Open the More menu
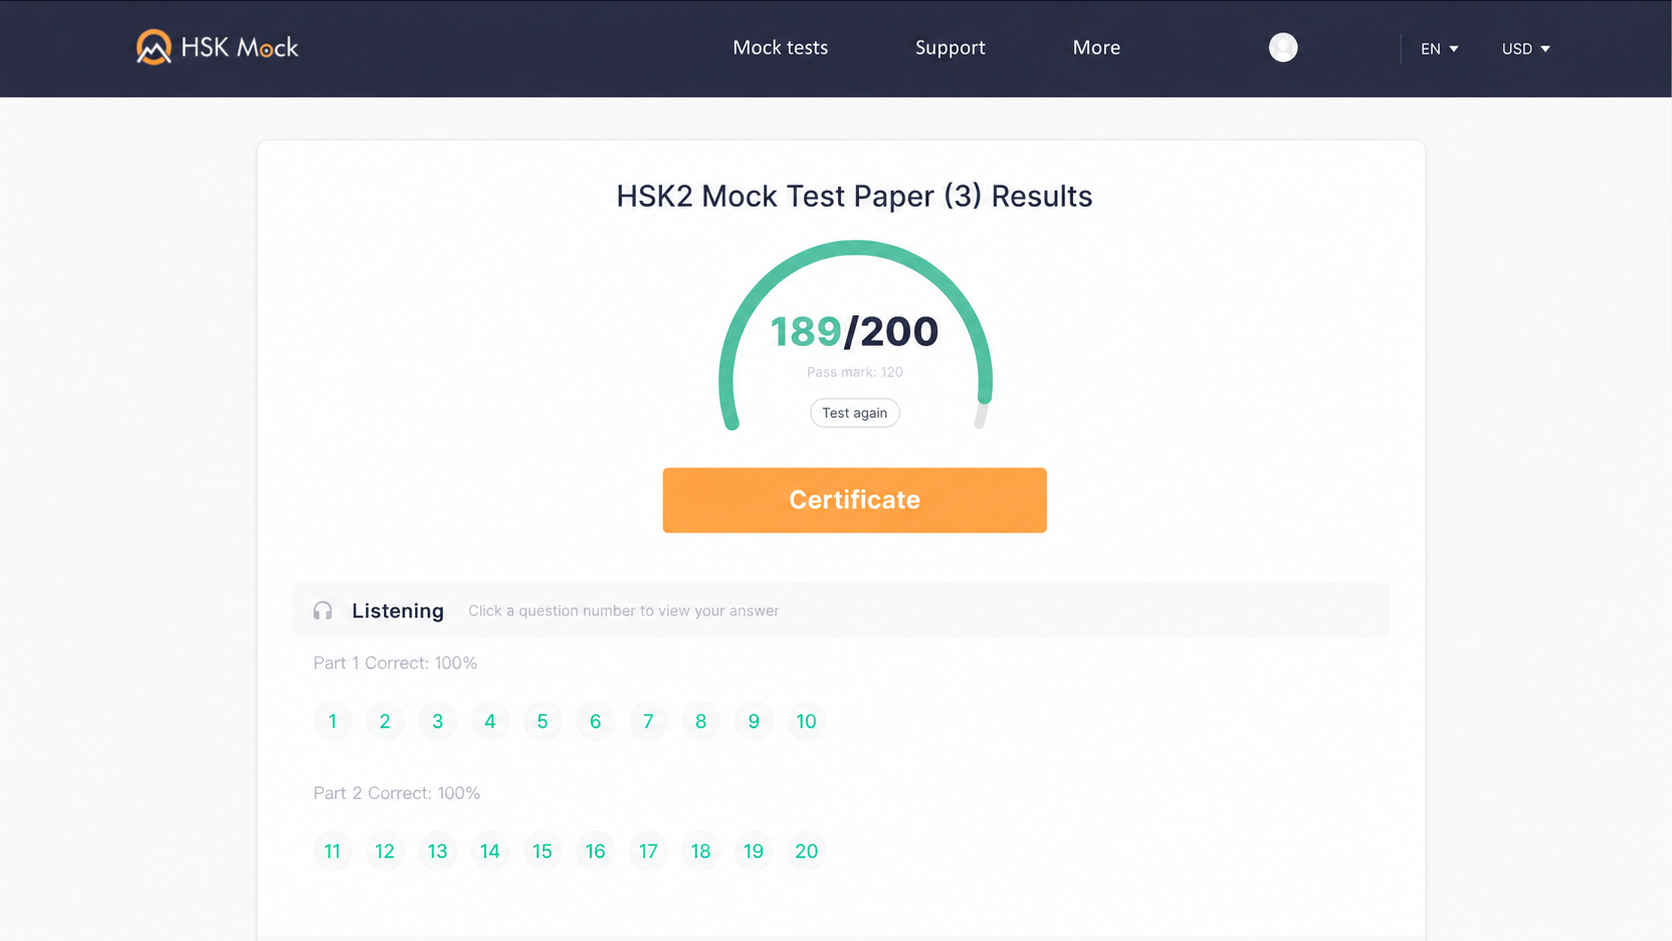Screen dimensions: 1672x941 [1096, 48]
